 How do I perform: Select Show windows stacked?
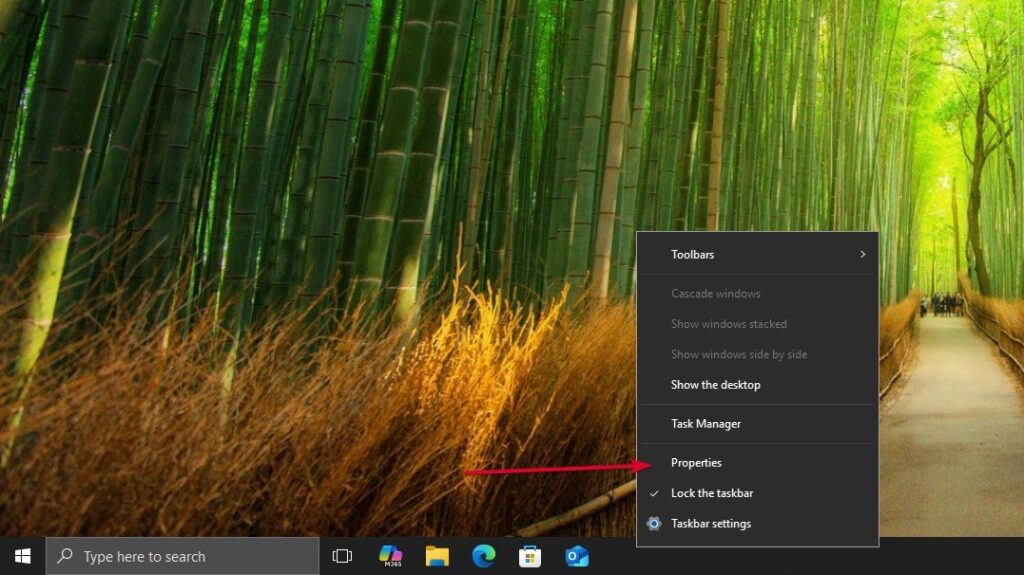tap(728, 324)
